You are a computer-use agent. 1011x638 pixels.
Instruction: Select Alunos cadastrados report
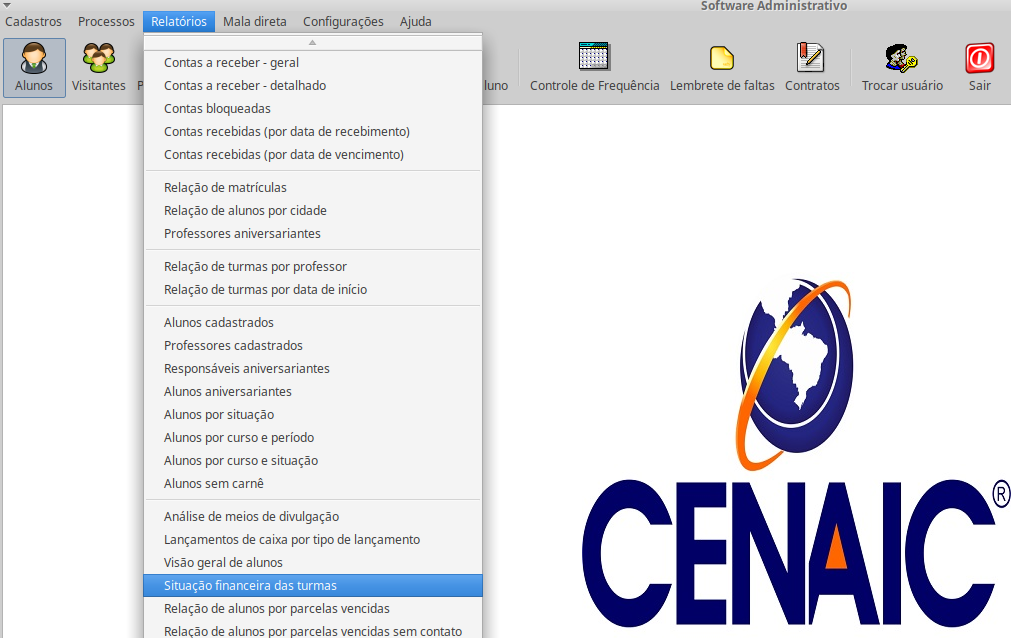pyautogui.click(x=313, y=323)
